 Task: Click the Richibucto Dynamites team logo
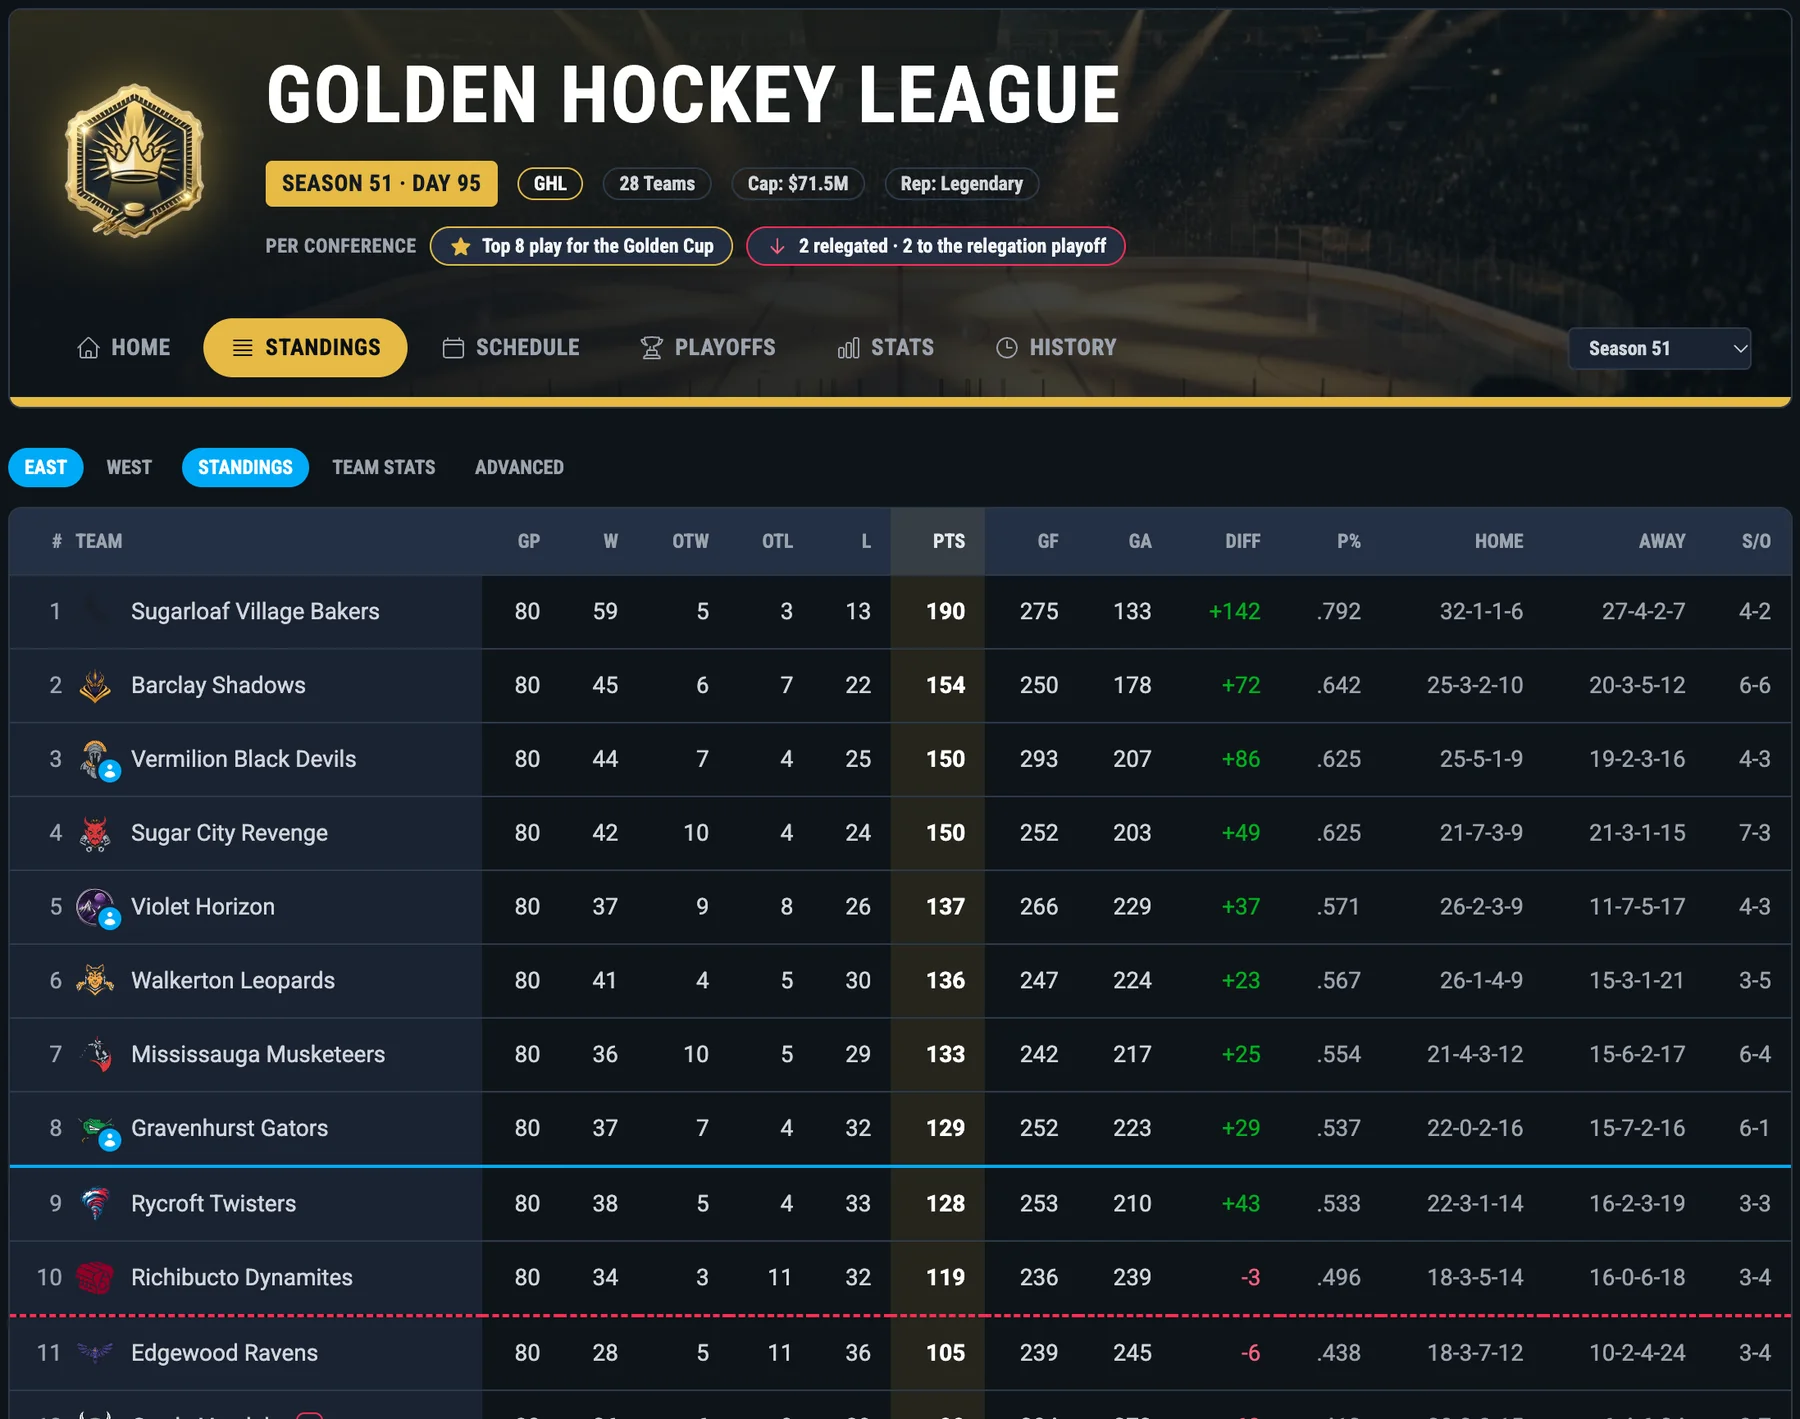(95, 1278)
